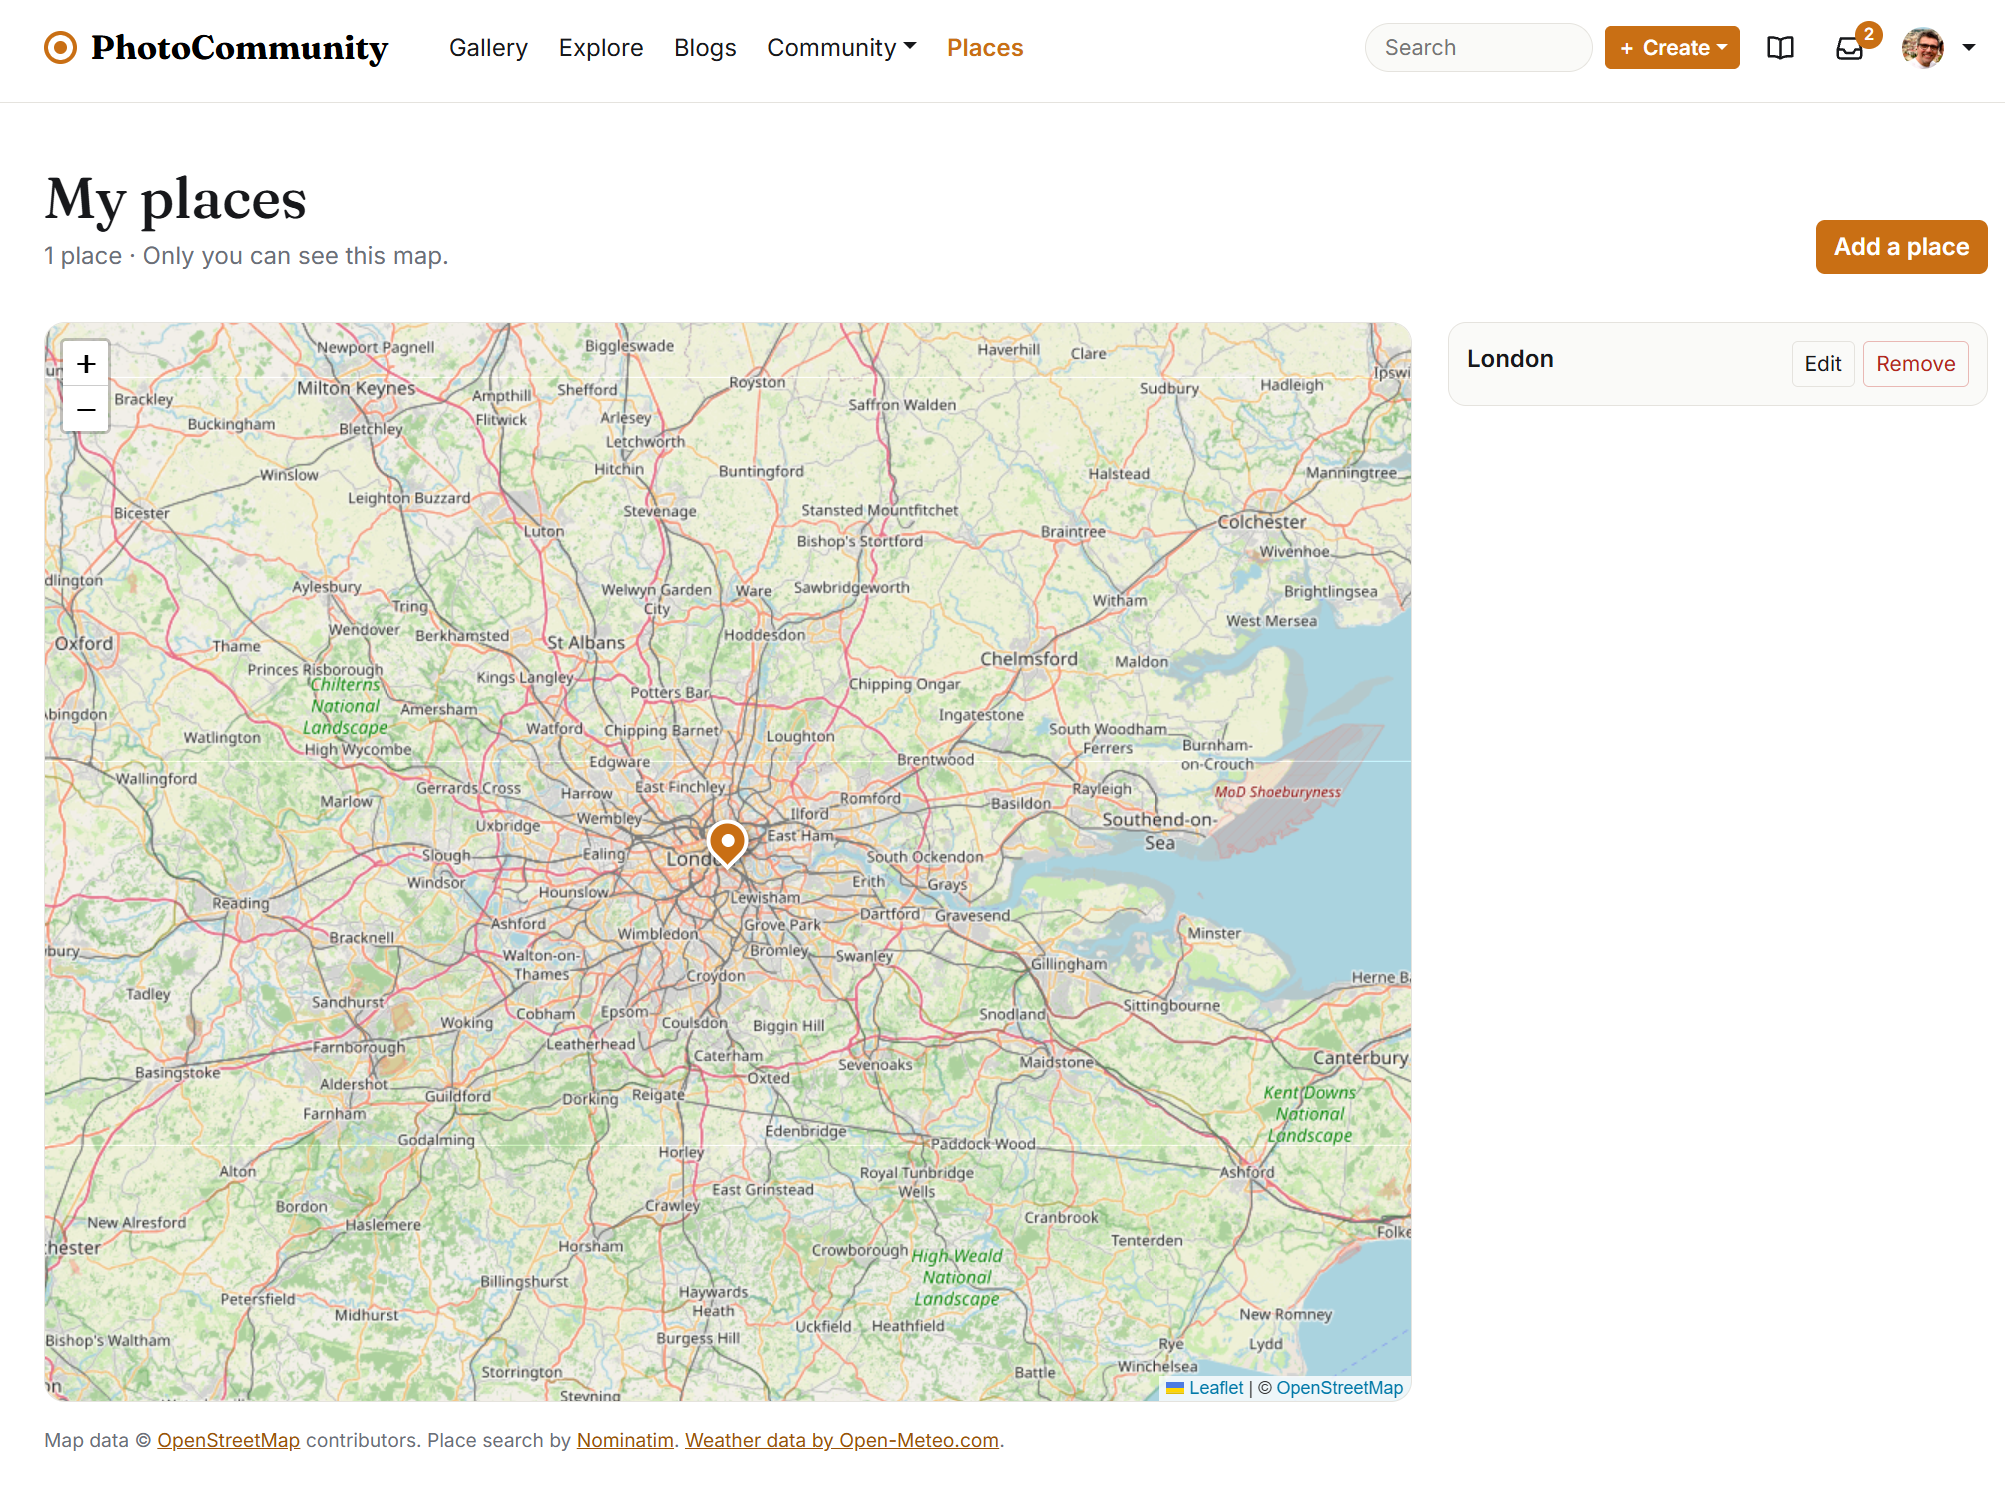Open the Explore page
This screenshot has width=2005, height=1512.
[601, 47]
